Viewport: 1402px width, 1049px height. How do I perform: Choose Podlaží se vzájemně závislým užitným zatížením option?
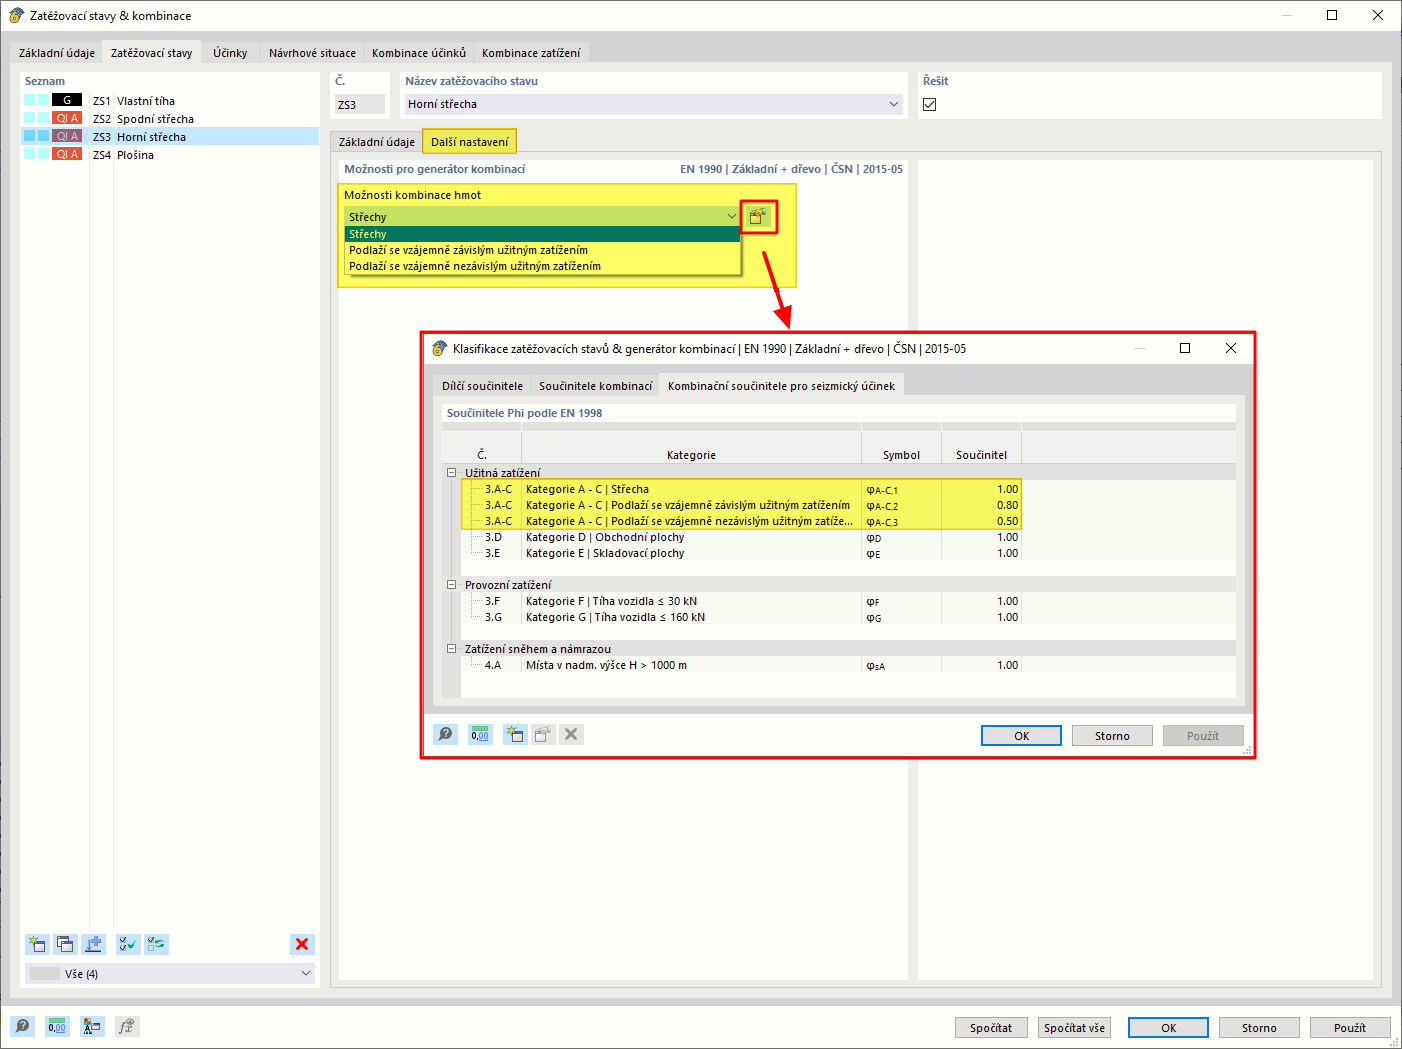[542, 250]
